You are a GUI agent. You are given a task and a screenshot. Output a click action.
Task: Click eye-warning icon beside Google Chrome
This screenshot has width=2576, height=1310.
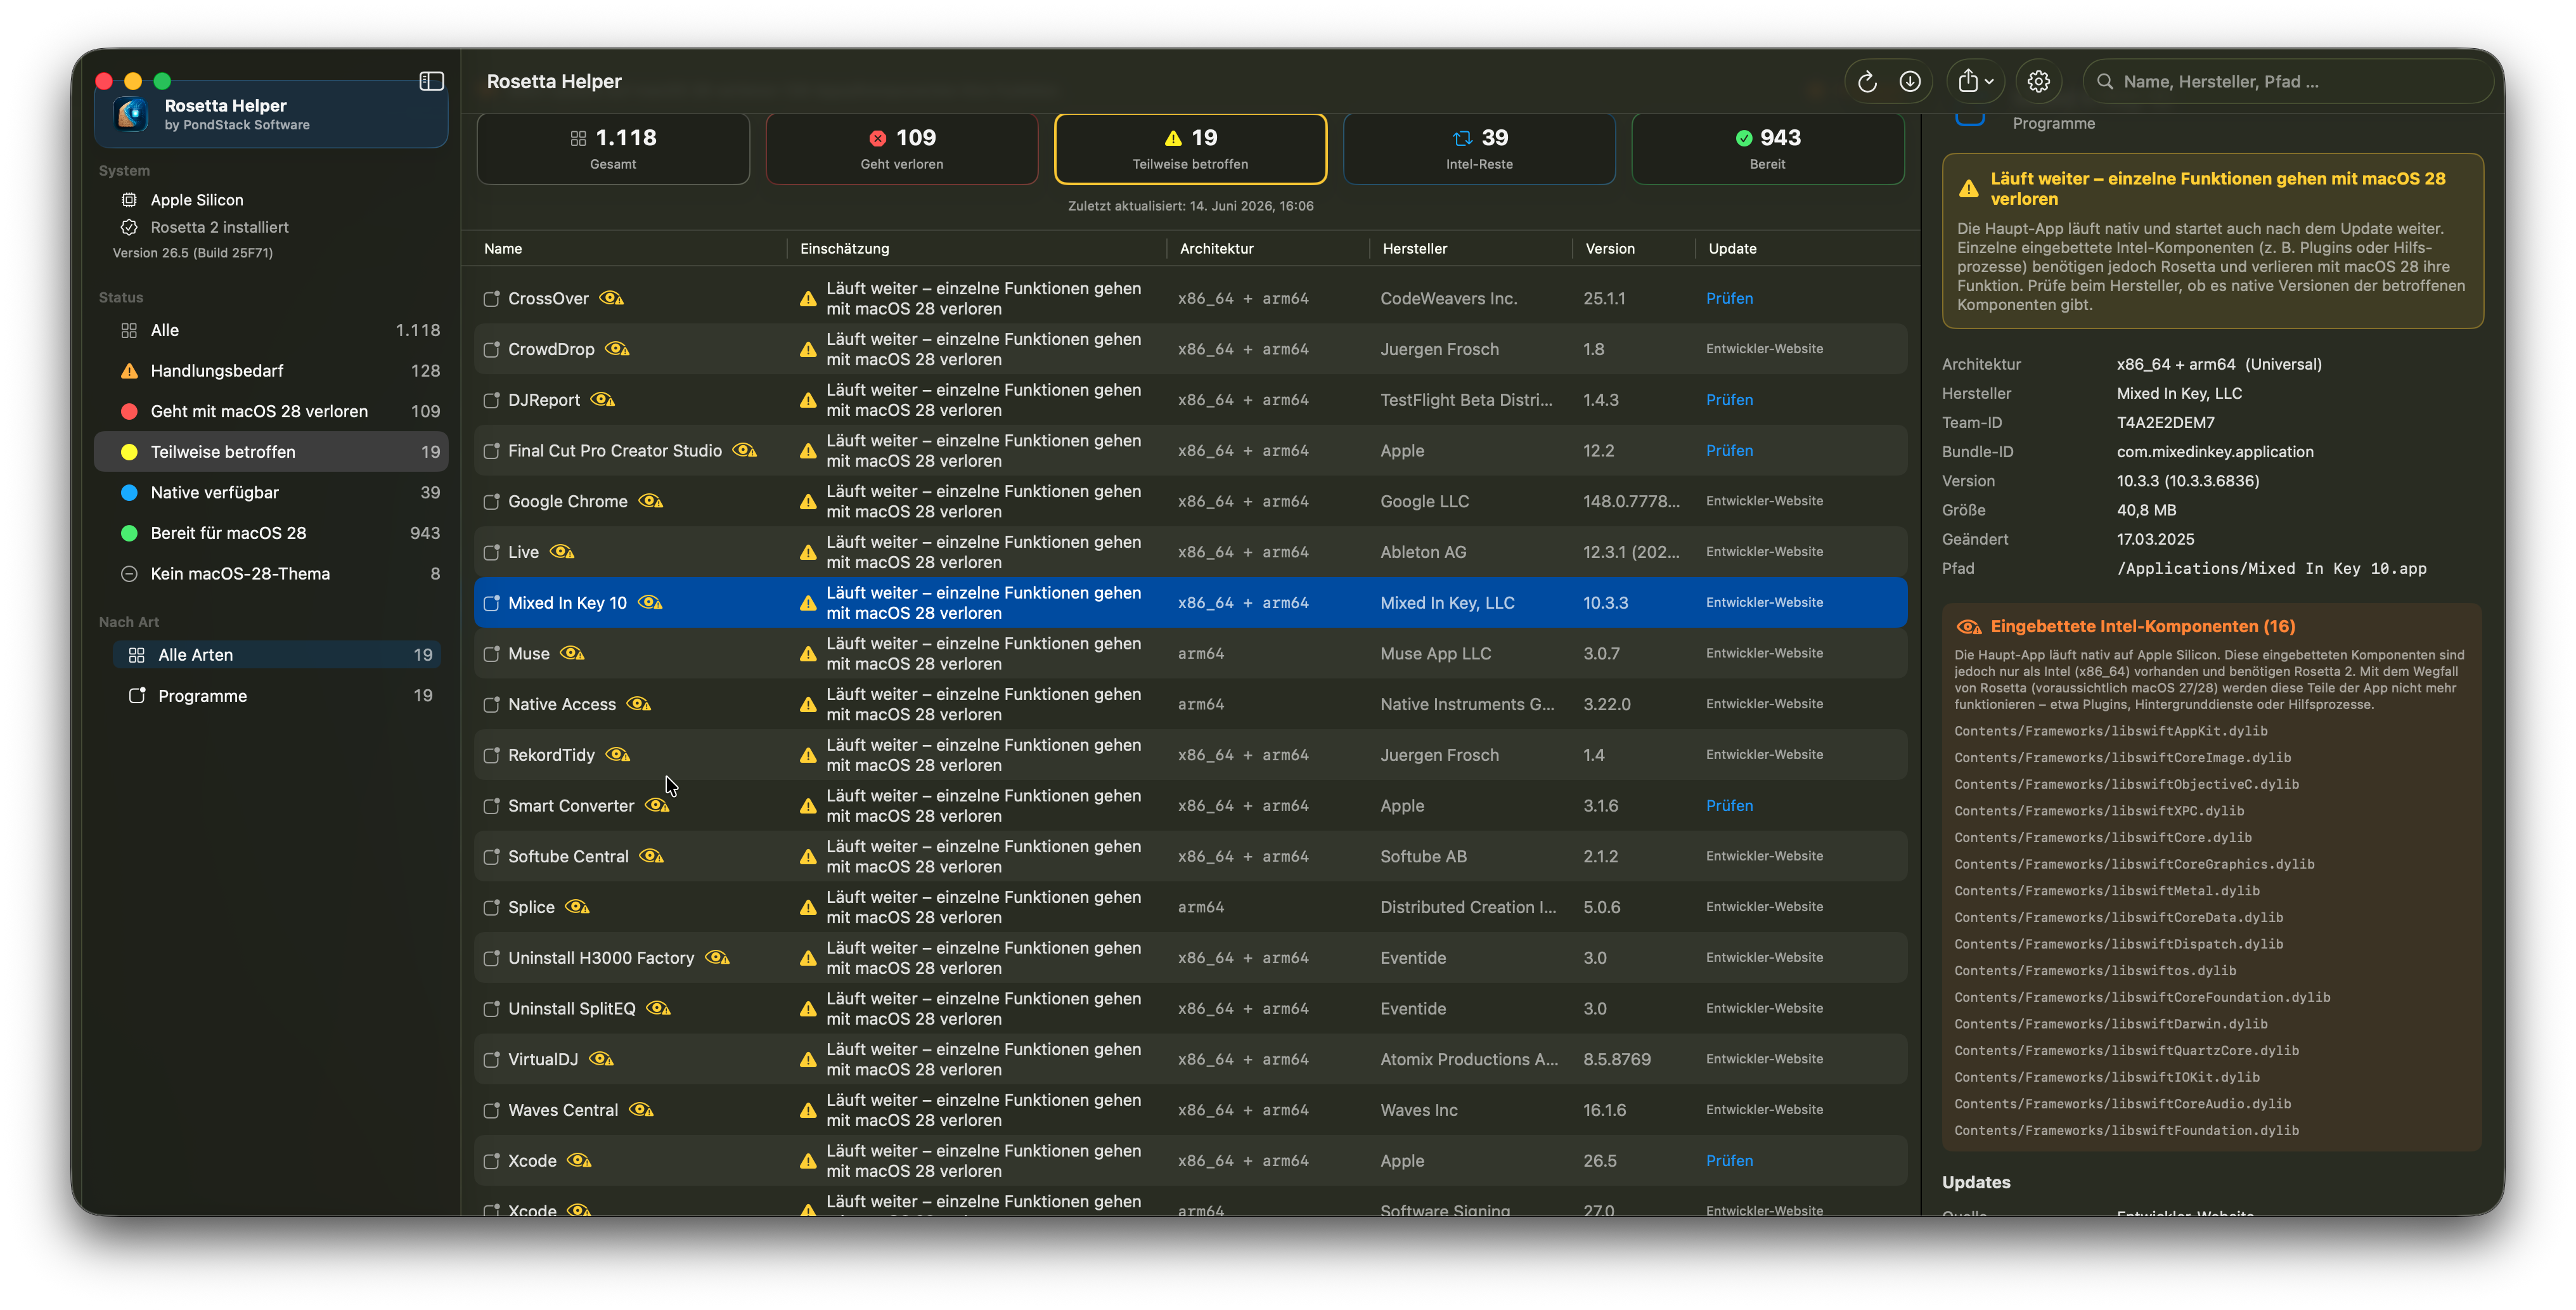click(x=650, y=501)
